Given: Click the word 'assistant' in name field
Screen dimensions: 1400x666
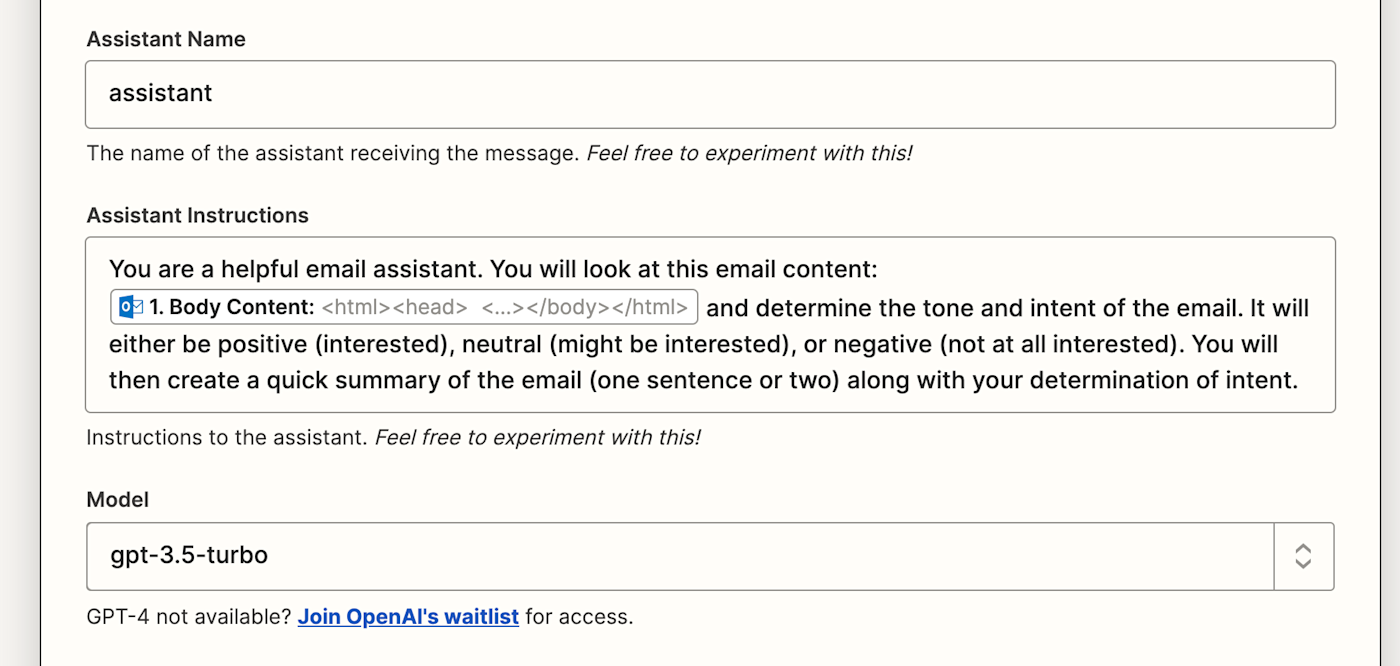Looking at the screenshot, I should 161,93.
